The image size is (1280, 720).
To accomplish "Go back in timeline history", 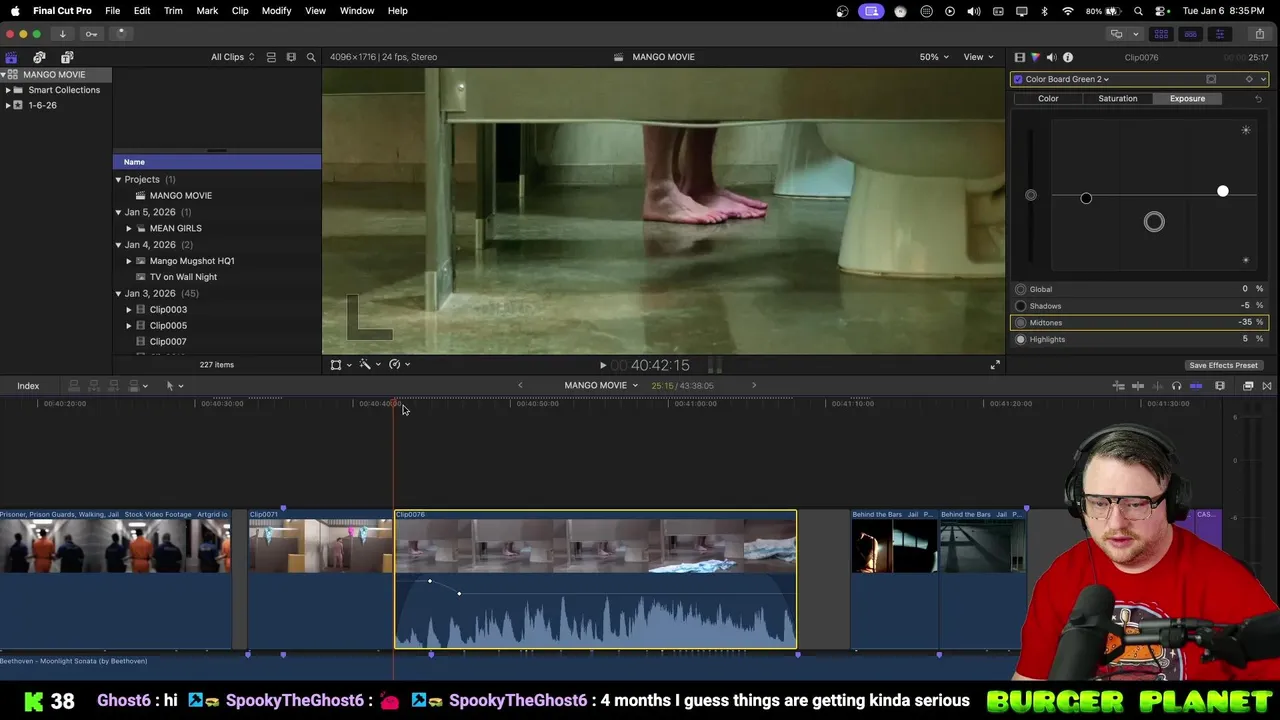I will [x=520, y=385].
